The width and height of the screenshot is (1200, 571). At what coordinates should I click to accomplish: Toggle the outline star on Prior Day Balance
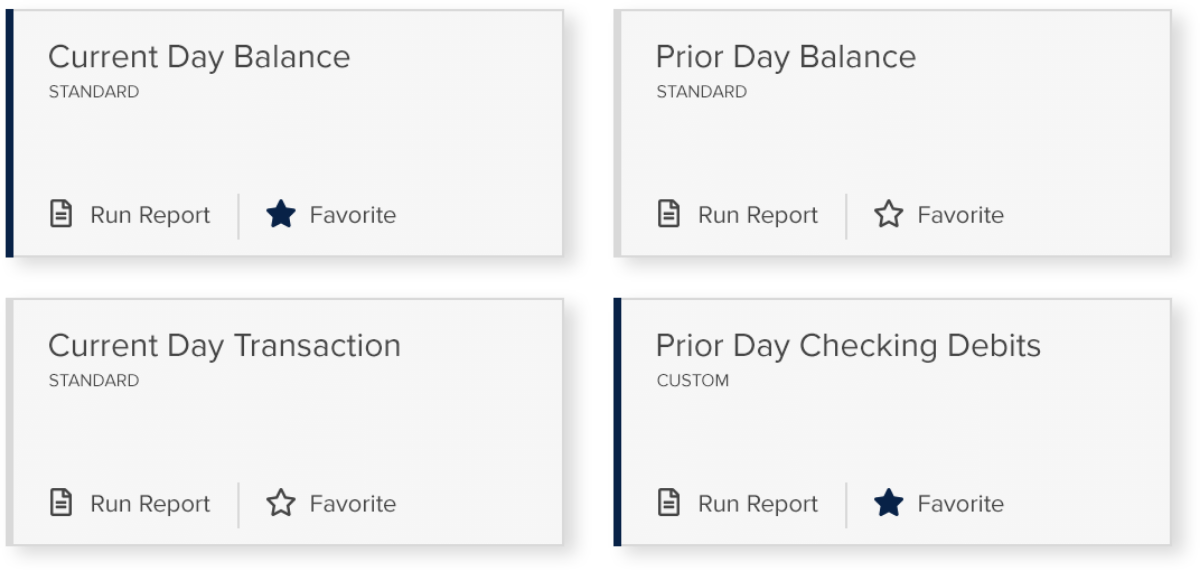click(x=889, y=214)
